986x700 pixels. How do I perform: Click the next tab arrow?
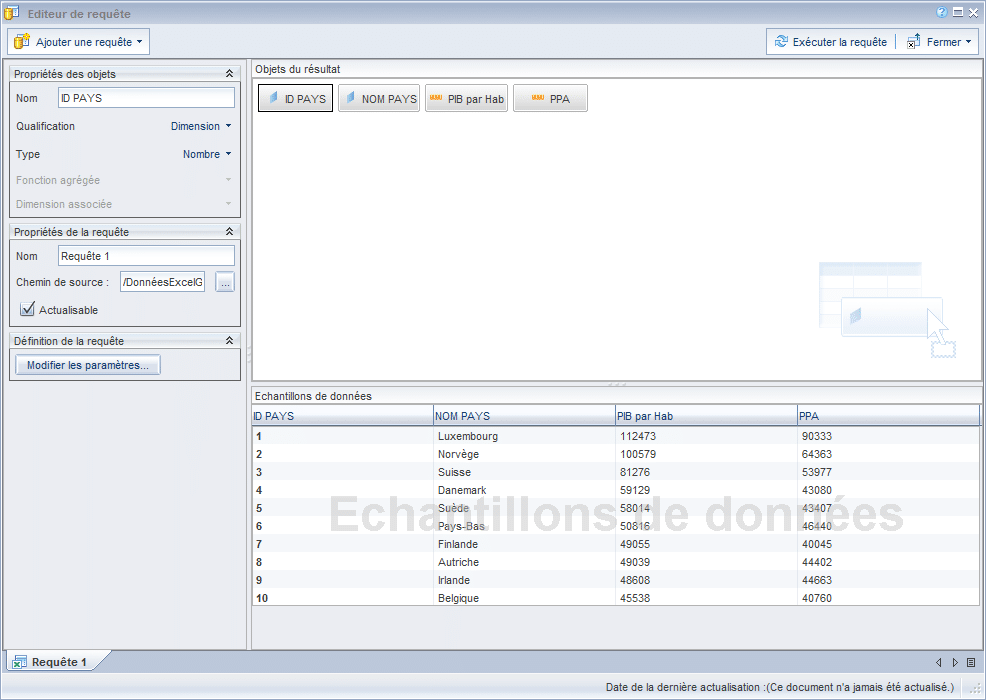click(955, 662)
